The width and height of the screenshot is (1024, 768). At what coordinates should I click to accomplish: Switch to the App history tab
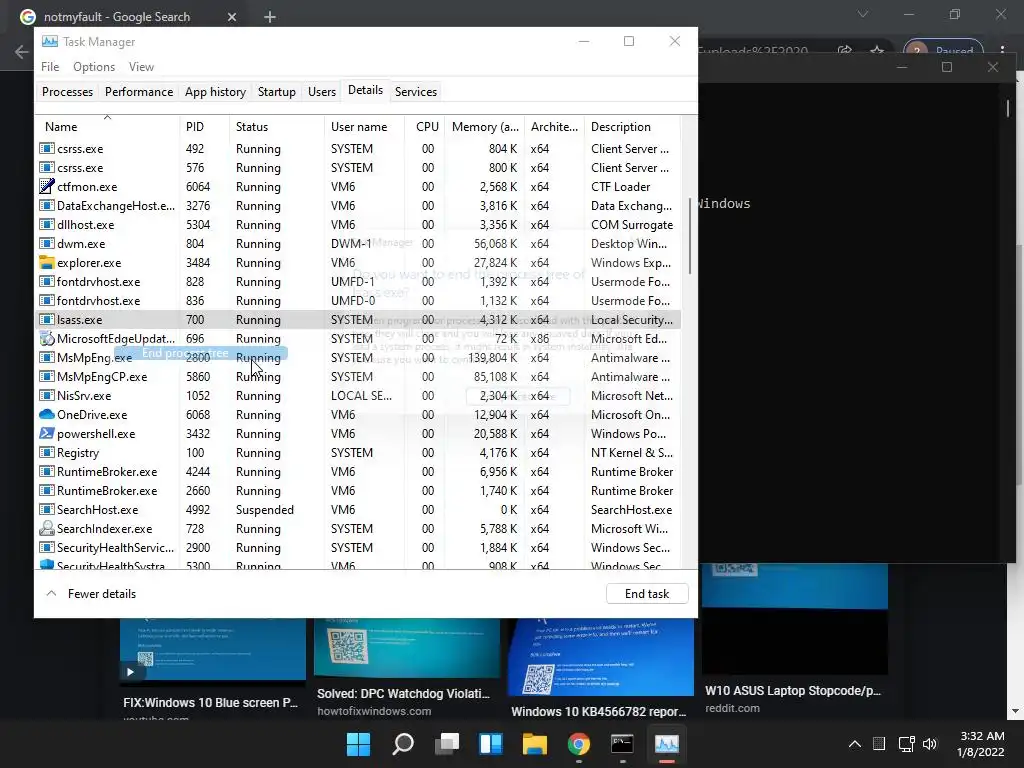[216, 91]
